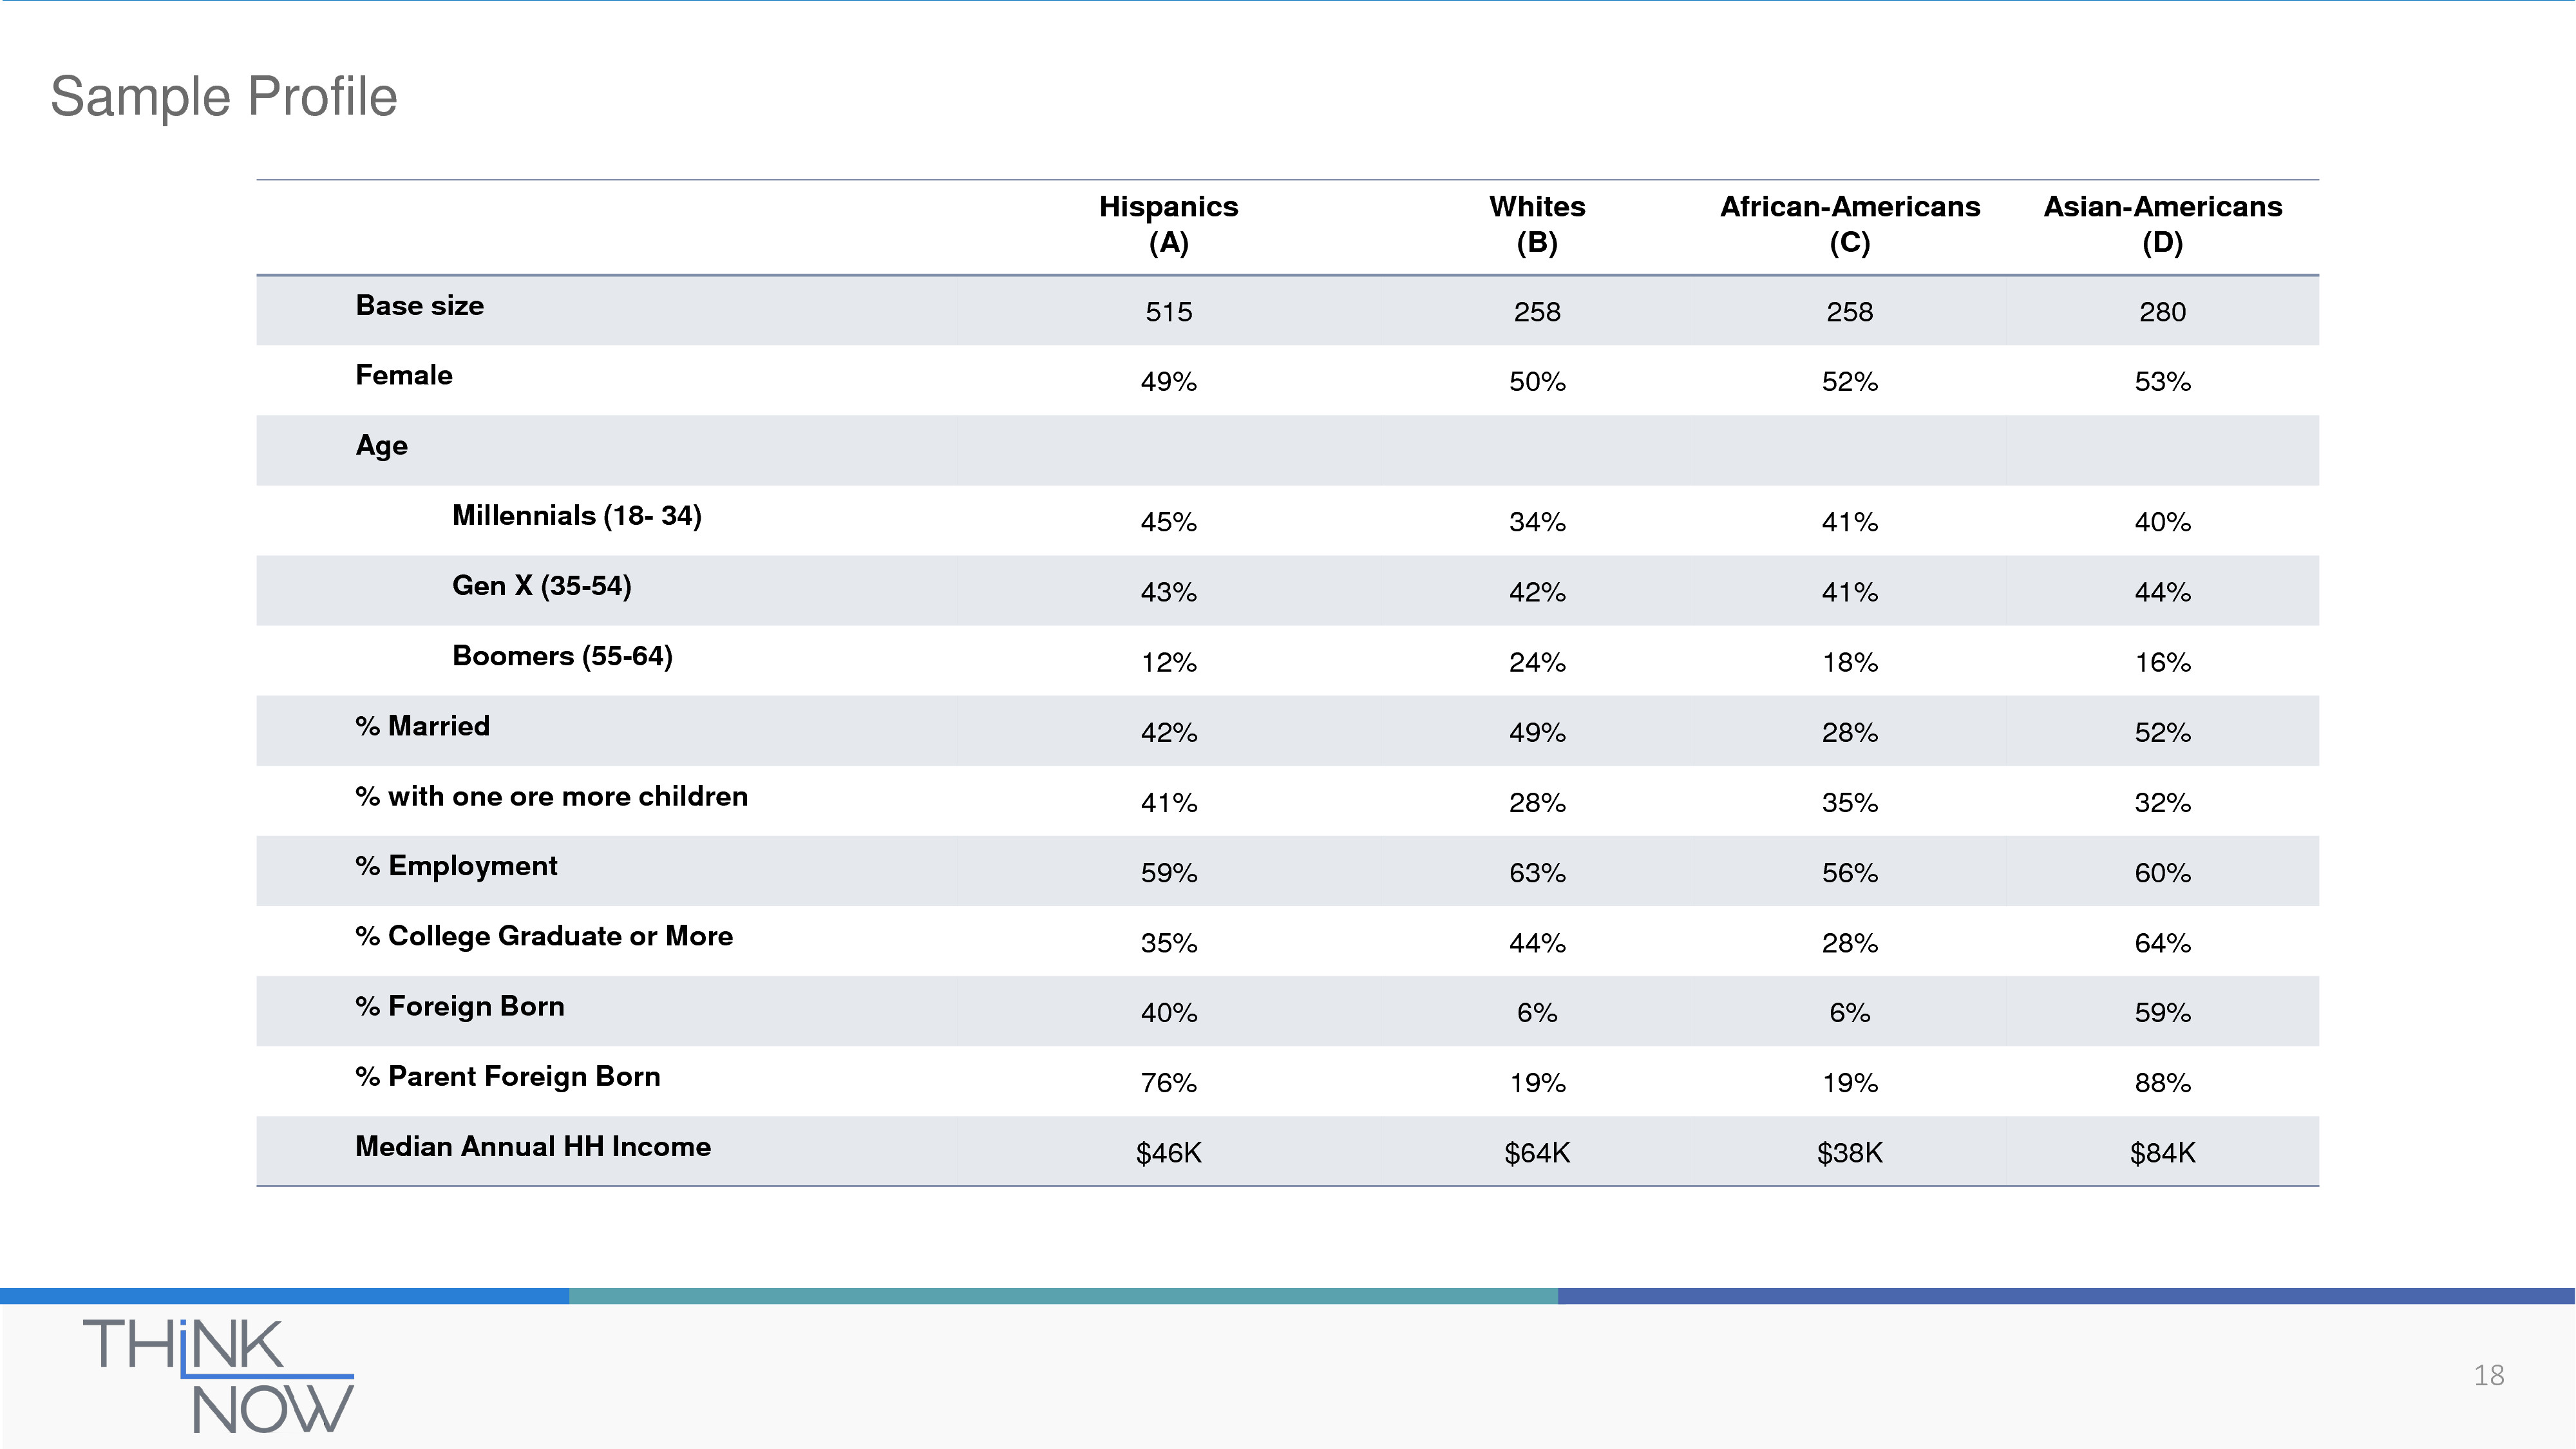Click the $84K income value

pyautogui.click(x=2162, y=1153)
